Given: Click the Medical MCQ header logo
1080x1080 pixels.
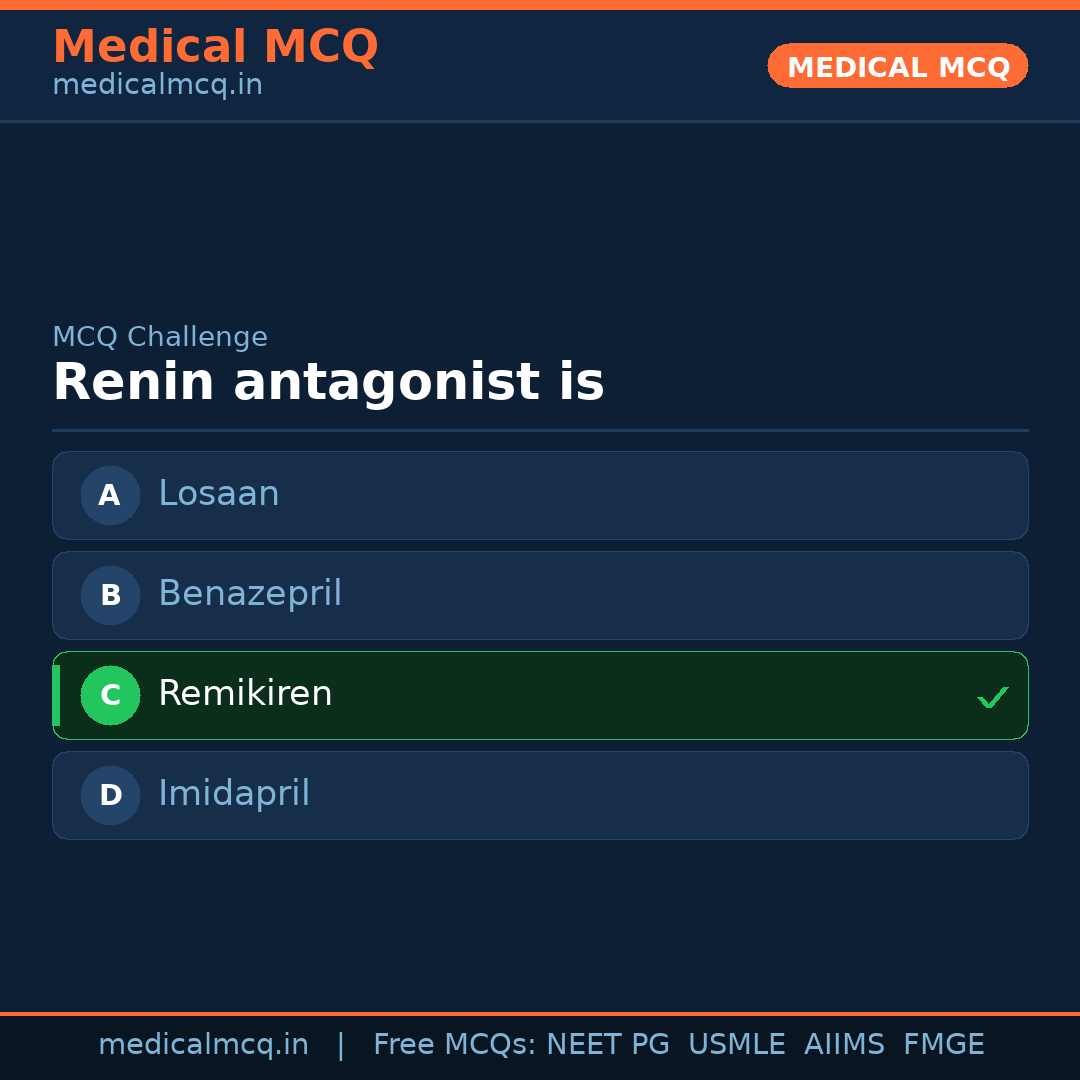Looking at the screenshot, I should tap(216, 46).
